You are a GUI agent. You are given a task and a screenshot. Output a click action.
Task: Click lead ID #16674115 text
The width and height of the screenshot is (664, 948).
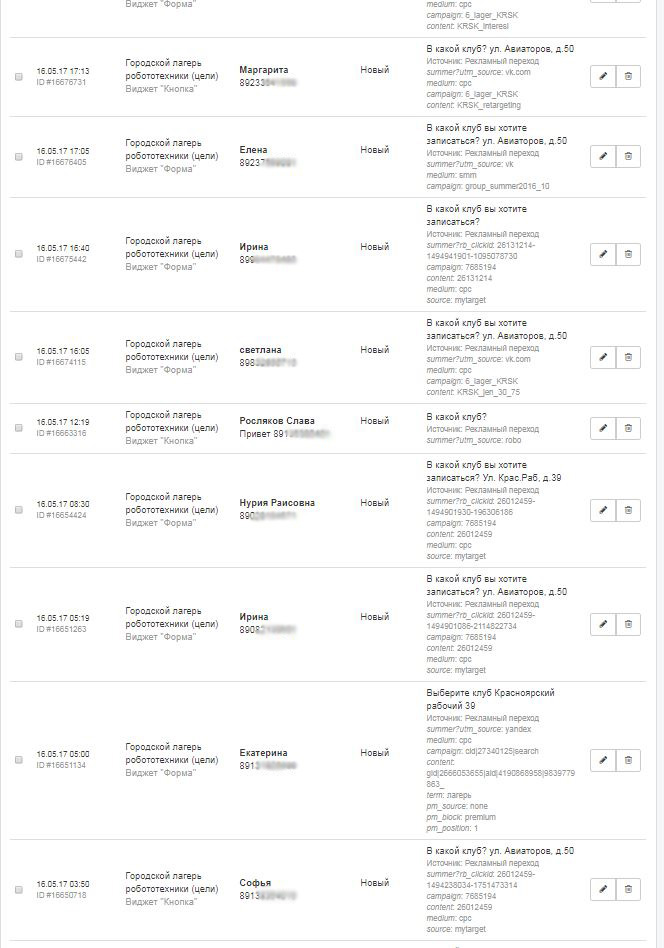(62, 362)
